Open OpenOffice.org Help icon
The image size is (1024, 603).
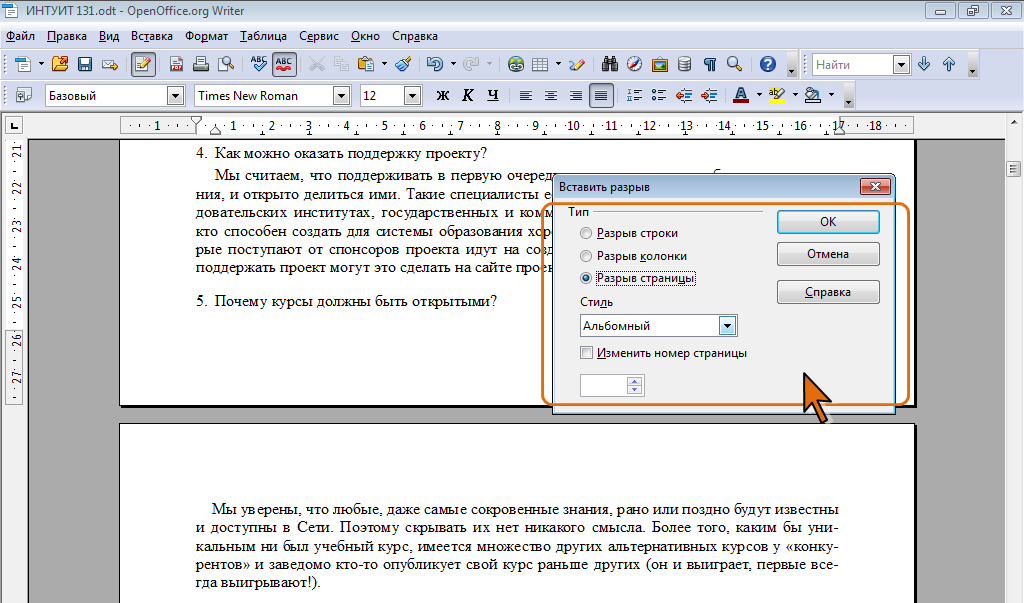point(768,64)
